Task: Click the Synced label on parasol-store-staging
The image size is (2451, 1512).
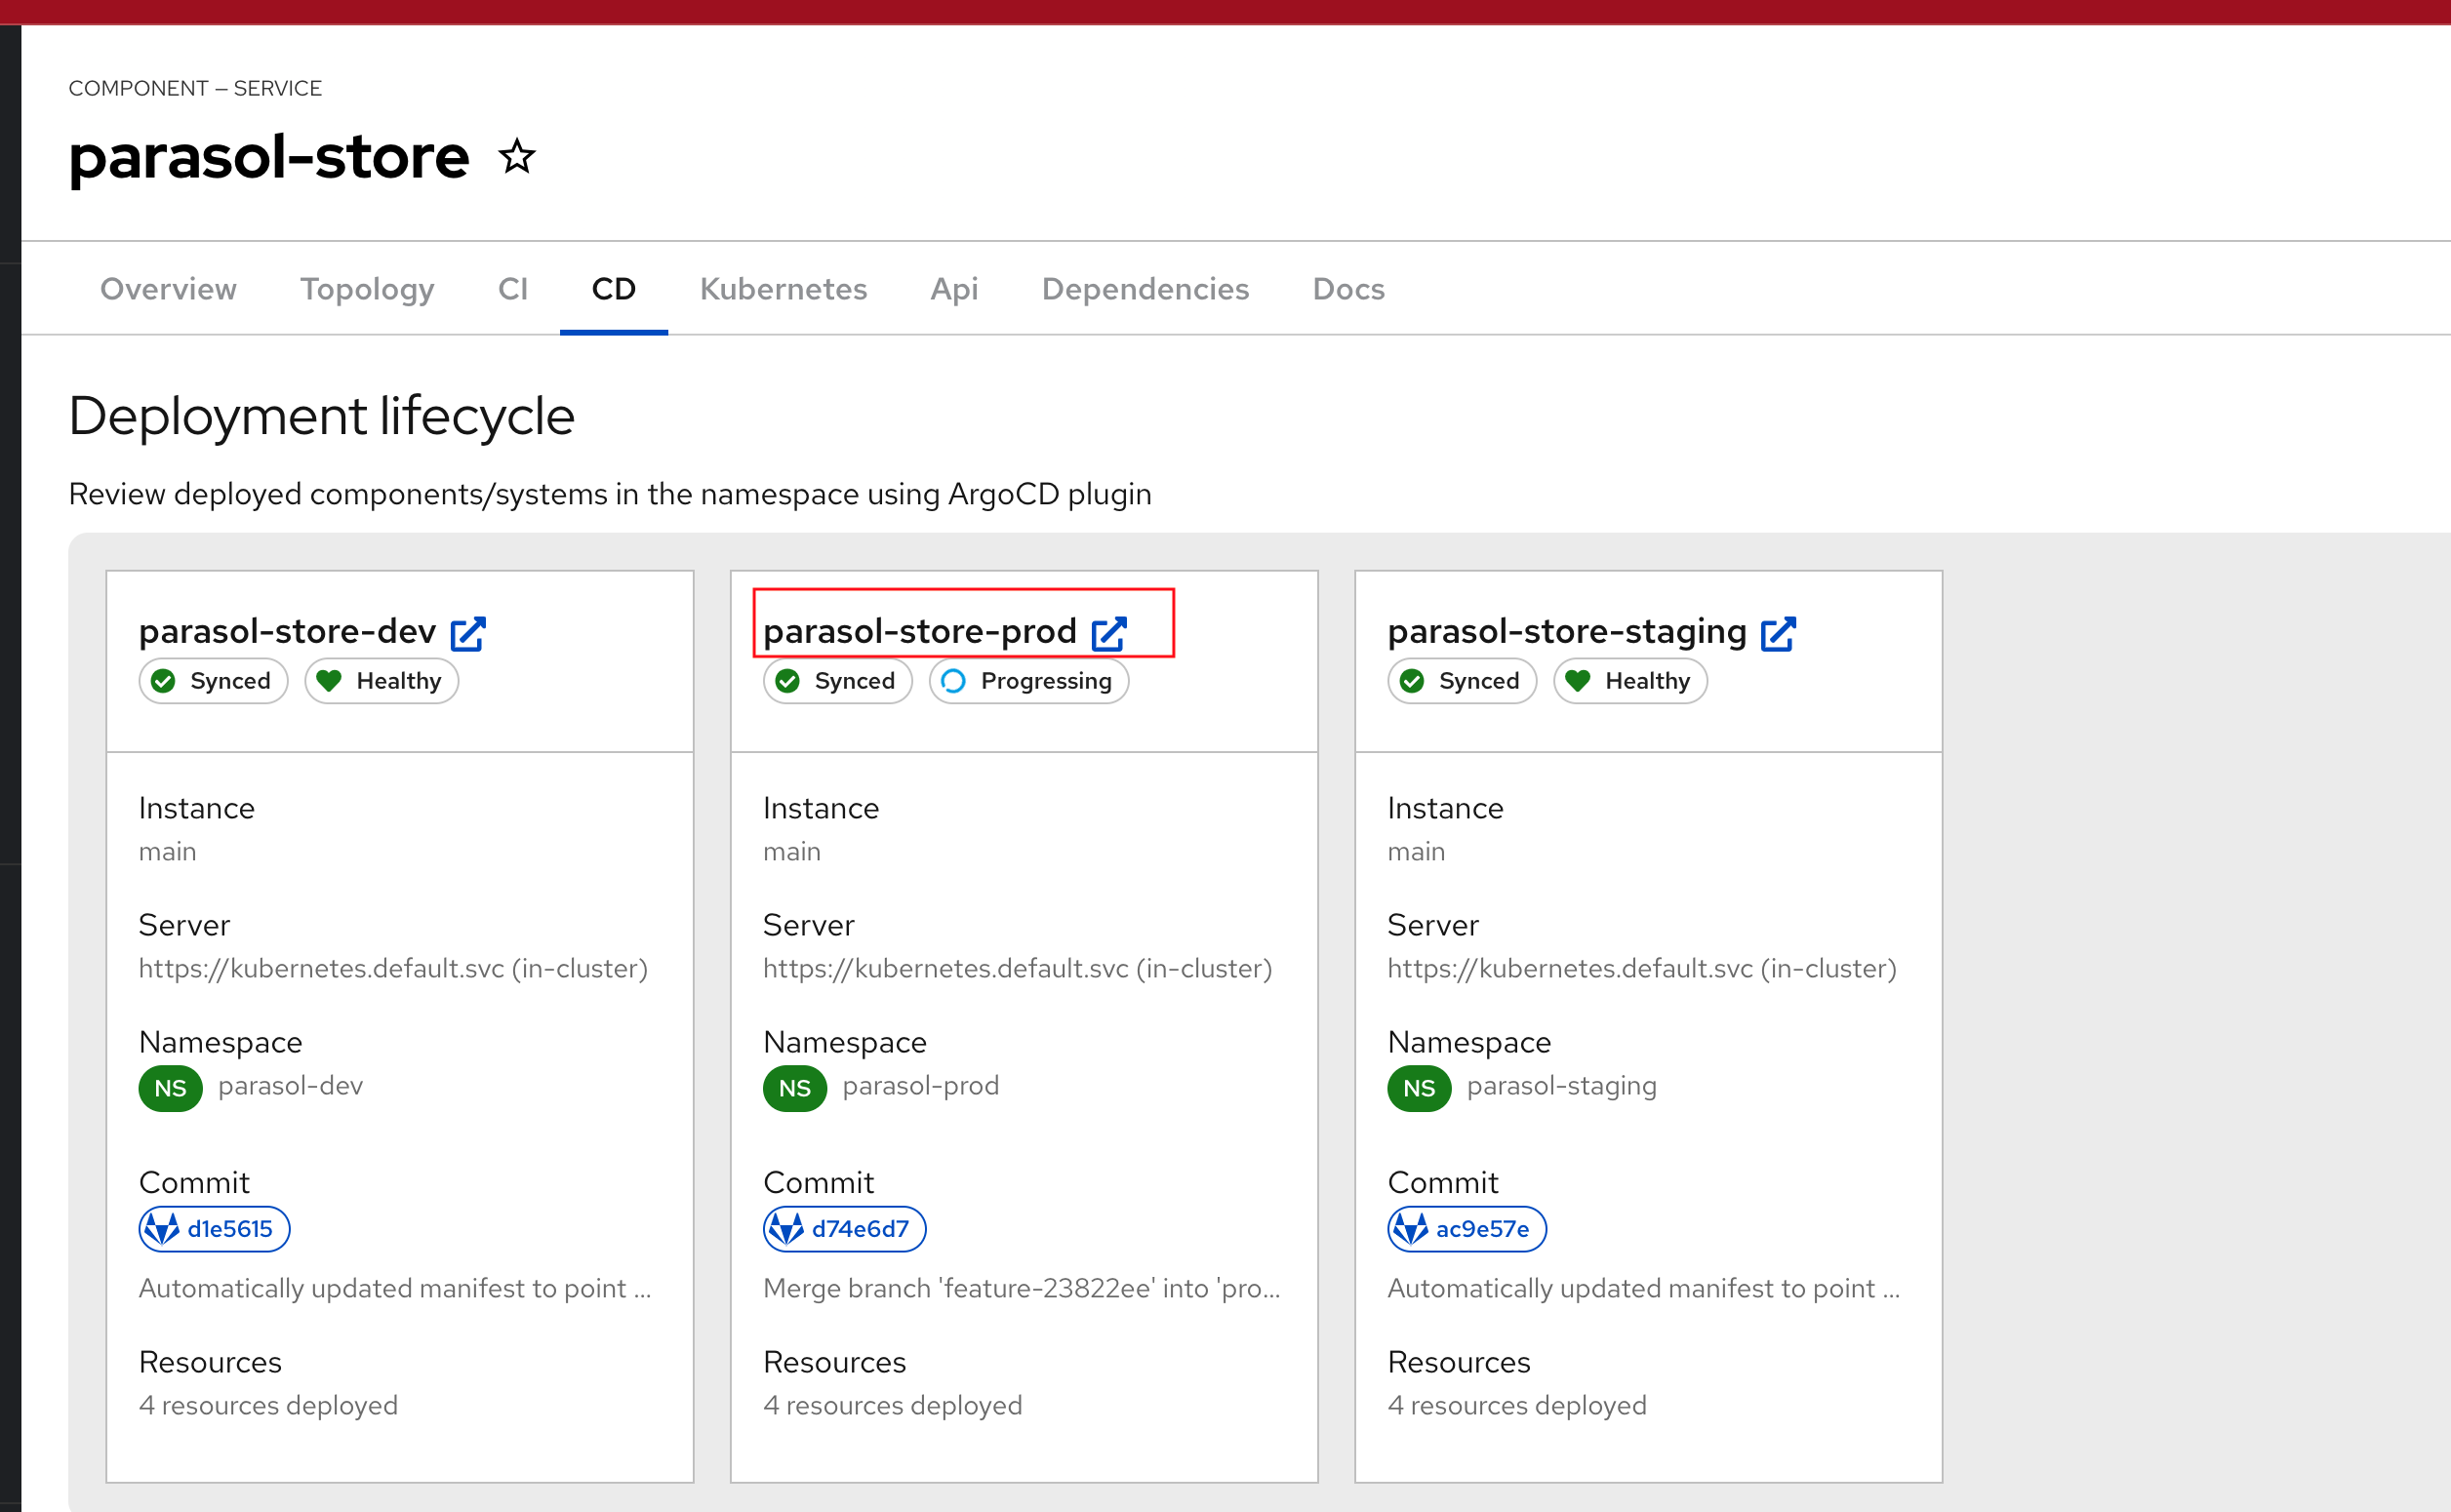Action: [x=1479, y=681]
